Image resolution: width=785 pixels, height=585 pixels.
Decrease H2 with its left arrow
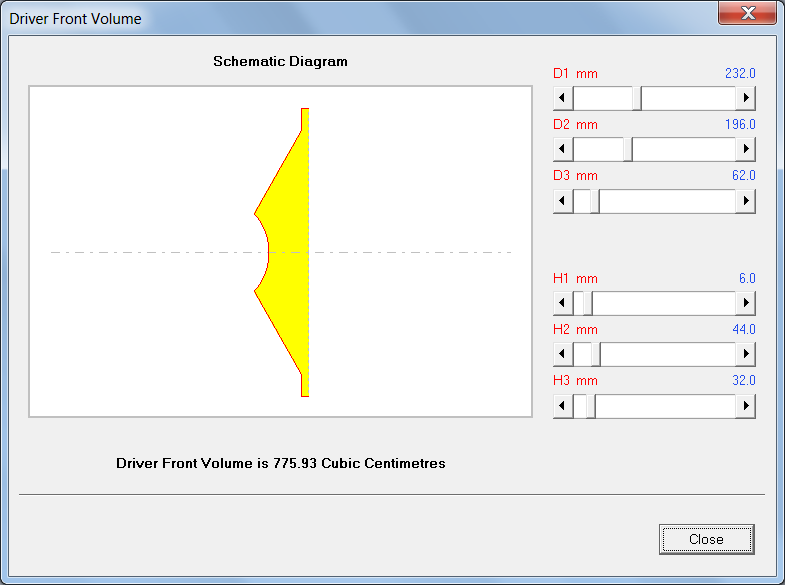[x=563, y=354]
